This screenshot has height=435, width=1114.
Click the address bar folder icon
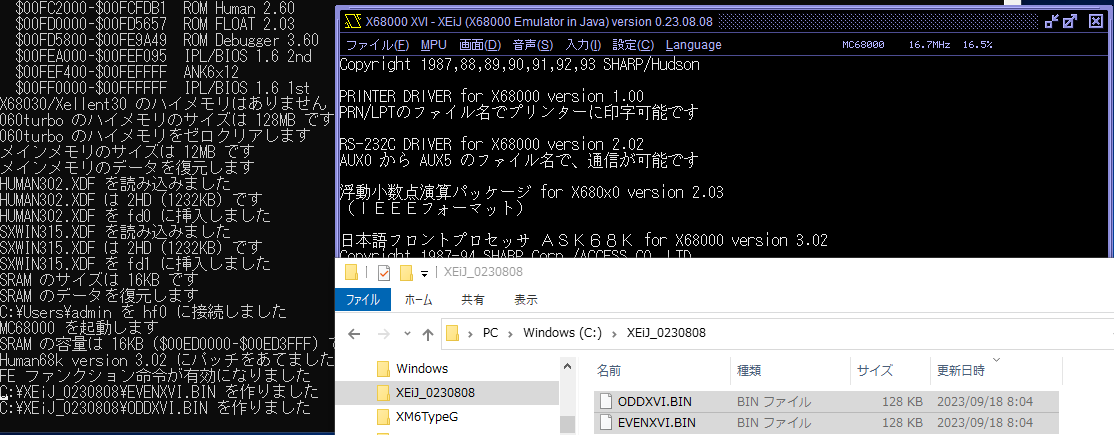(x=454, y=333)
